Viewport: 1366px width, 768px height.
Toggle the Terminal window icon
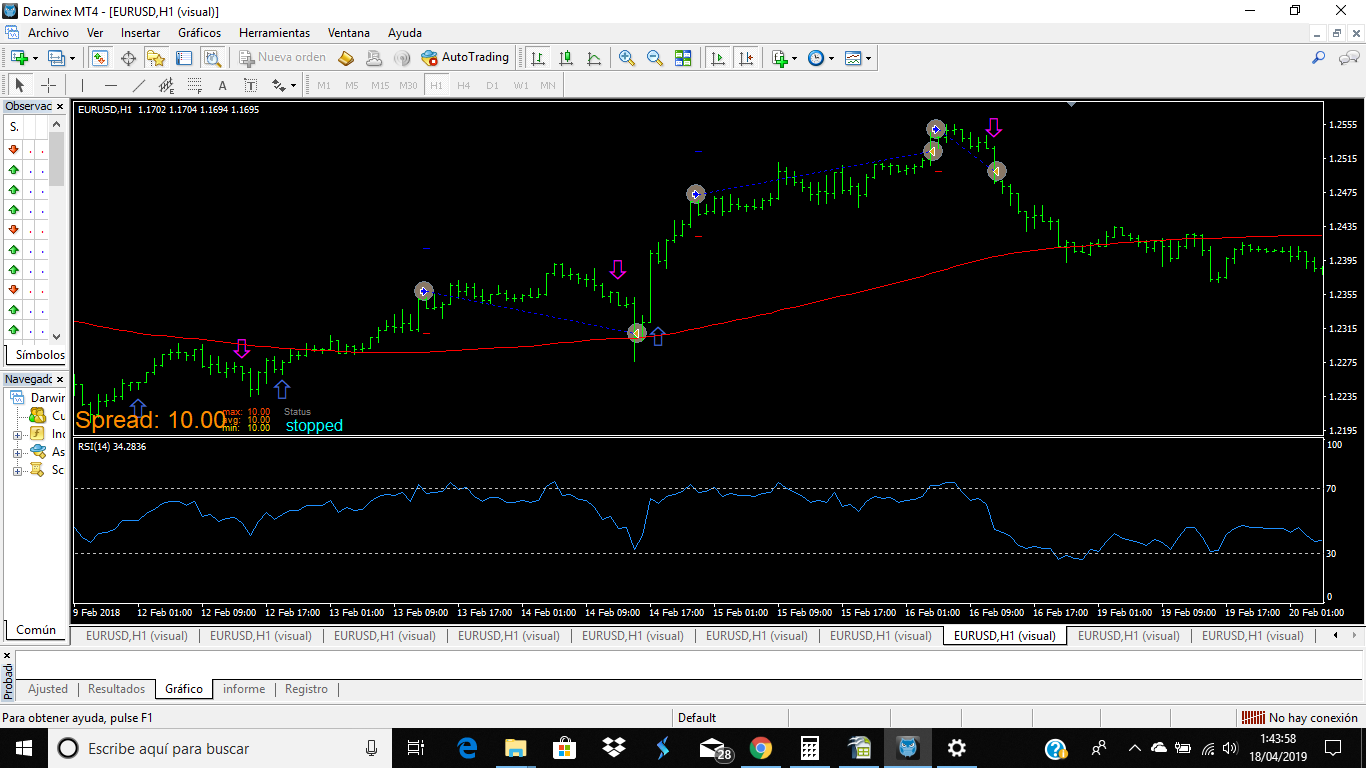tap(184, 58)
